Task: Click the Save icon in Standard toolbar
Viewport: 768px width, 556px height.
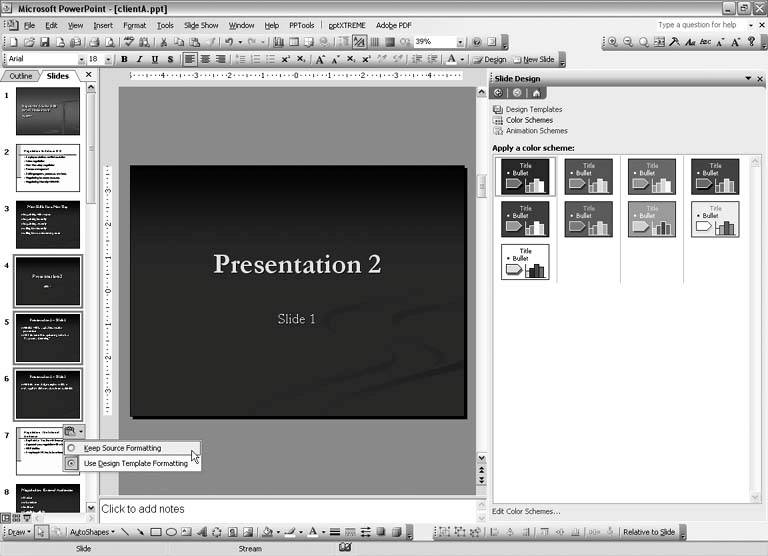Action: tap(46, 42)
